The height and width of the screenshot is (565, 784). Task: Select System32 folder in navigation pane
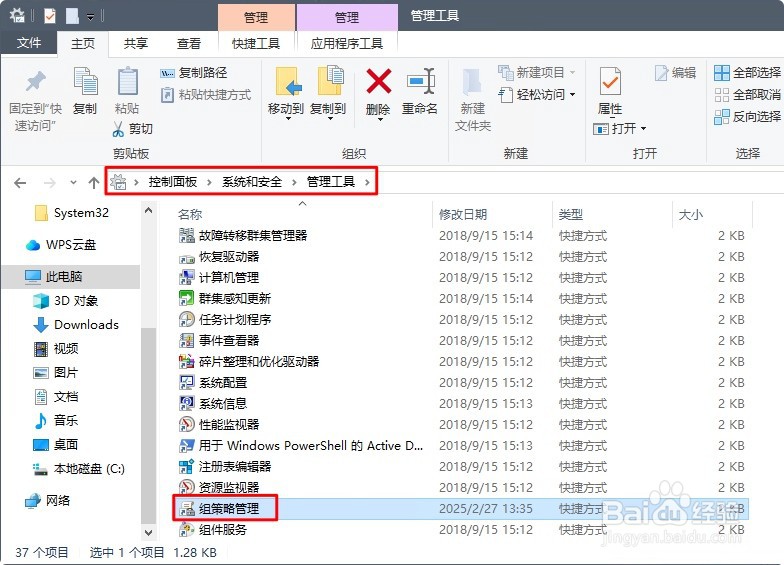tap(72, 213)
